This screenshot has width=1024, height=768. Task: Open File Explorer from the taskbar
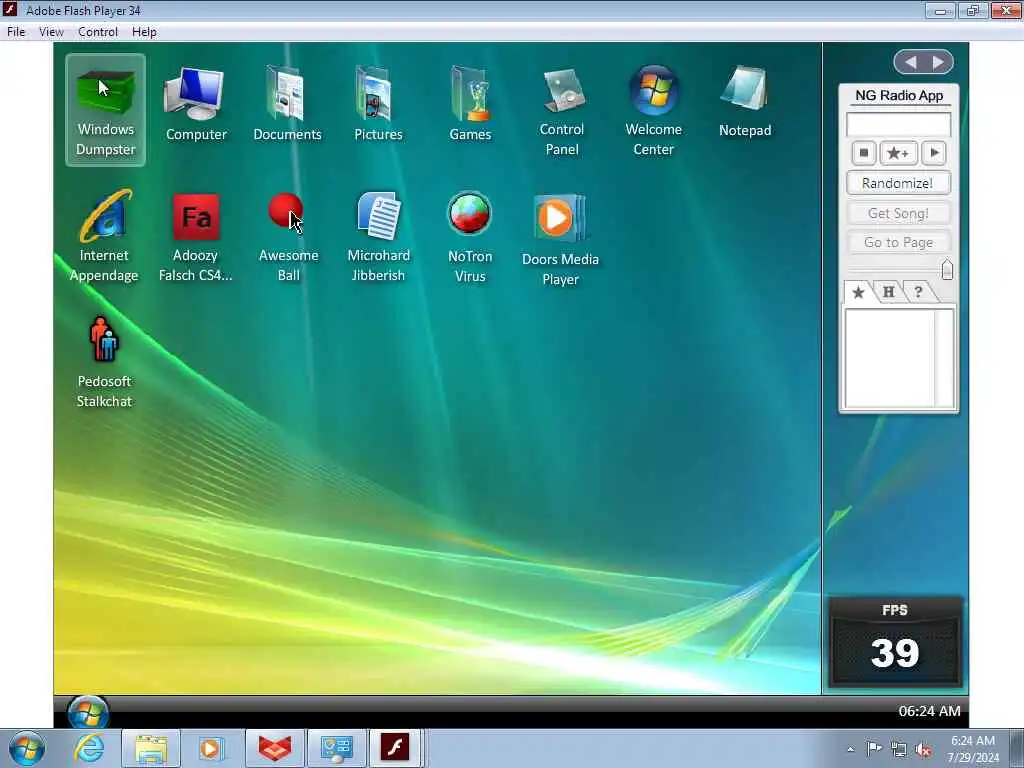point(151,748)
